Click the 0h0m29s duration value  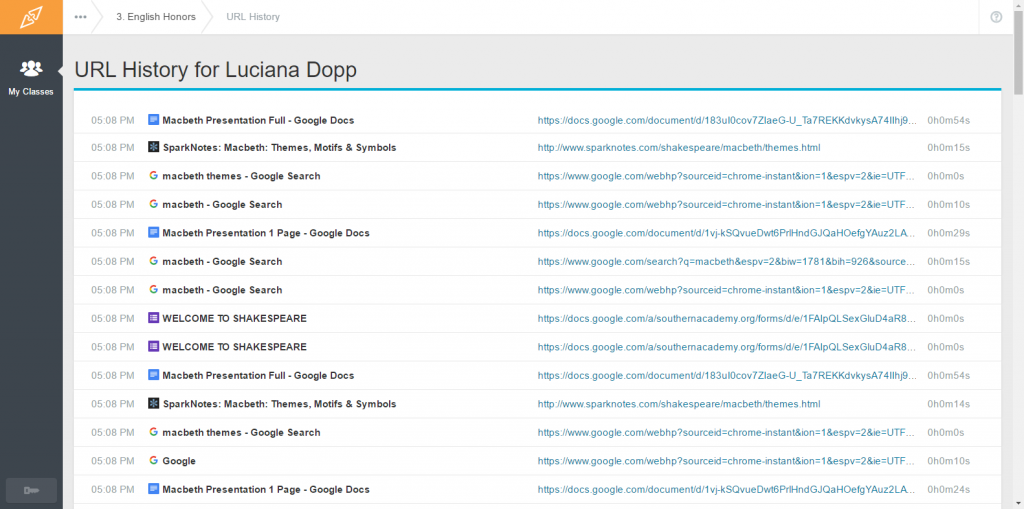[x=948, y=233]
